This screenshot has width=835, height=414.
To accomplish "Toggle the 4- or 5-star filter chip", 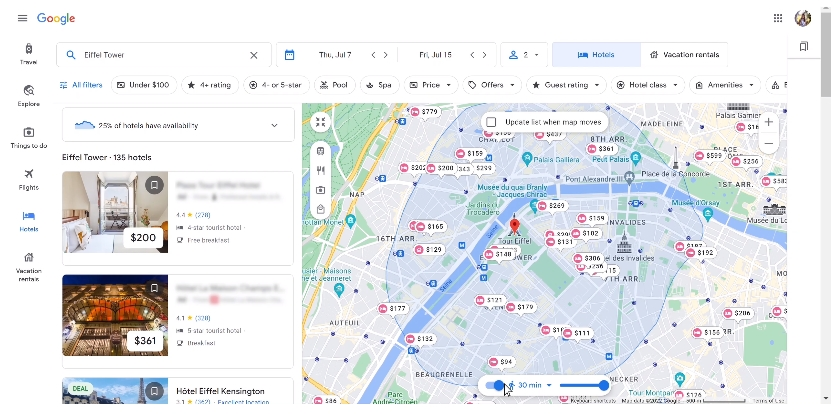I will pyautogui.click(x=276, y=85).
